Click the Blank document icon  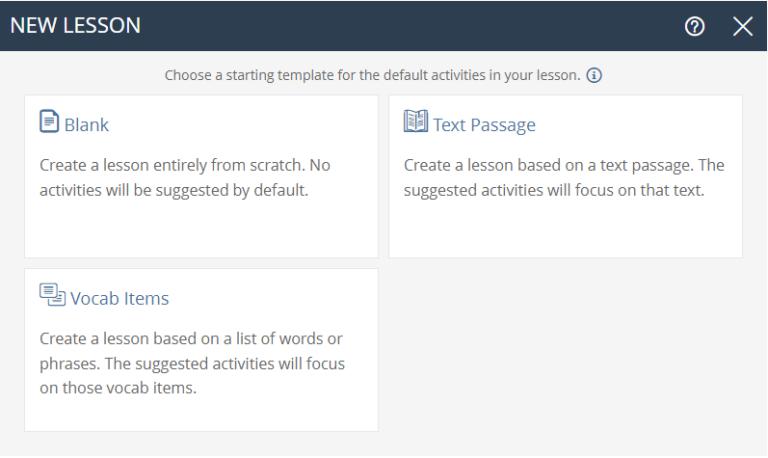point(49,122)
